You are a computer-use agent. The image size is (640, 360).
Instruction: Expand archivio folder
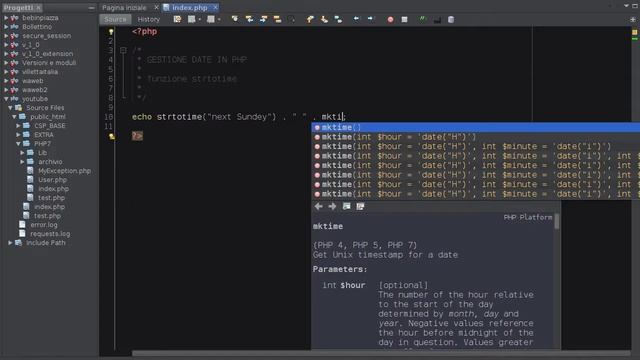point(22,162)
